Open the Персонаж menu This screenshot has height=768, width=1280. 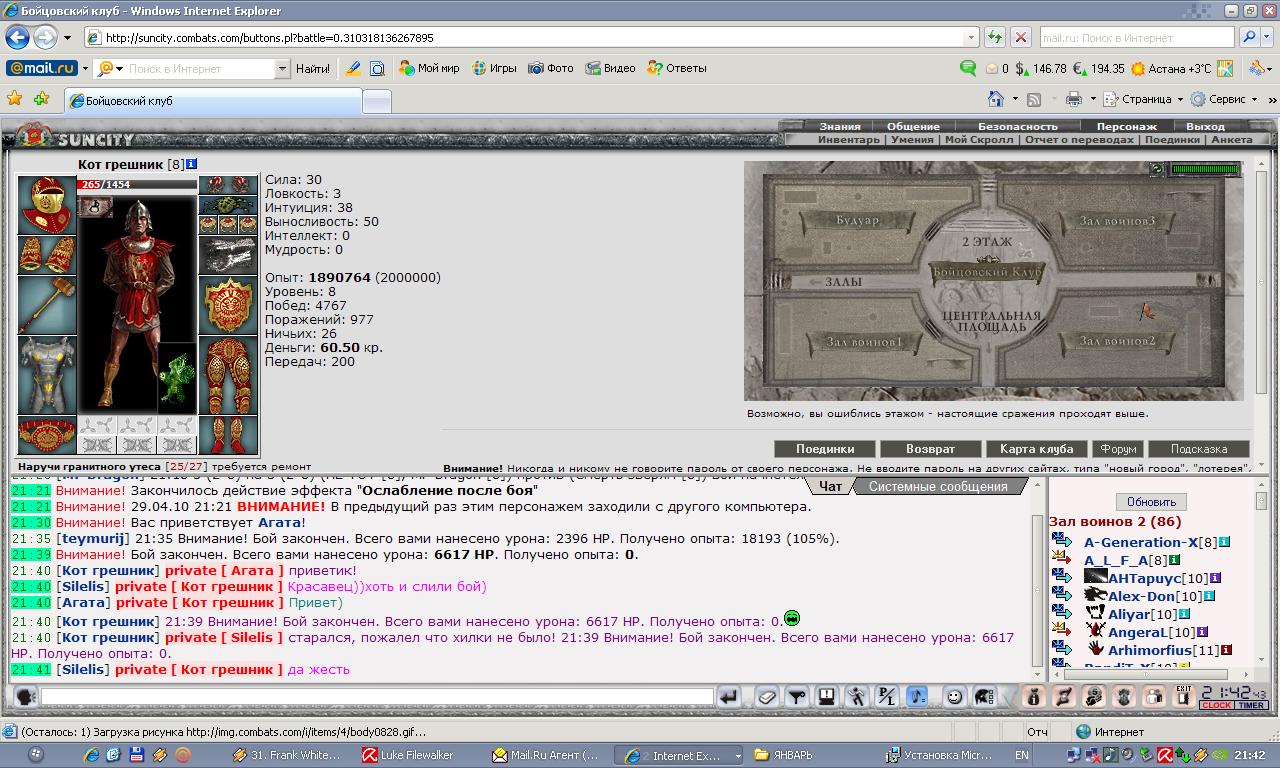click(1126, 127)
